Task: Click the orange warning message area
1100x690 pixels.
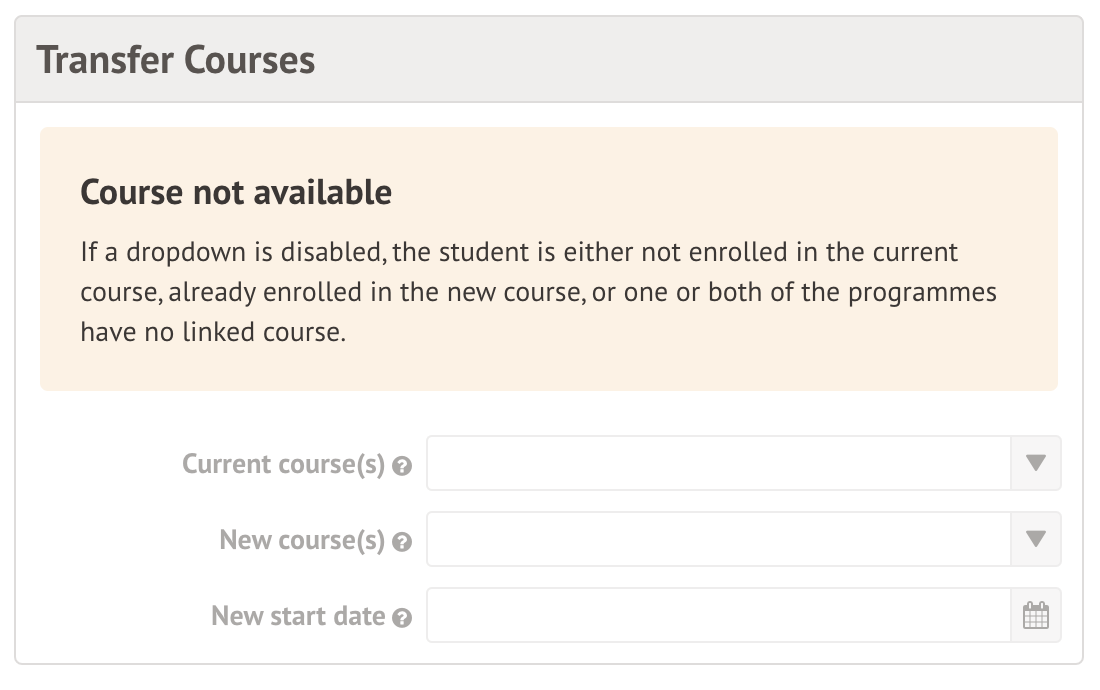Action: pyautogui.click(x=549, y=257)
